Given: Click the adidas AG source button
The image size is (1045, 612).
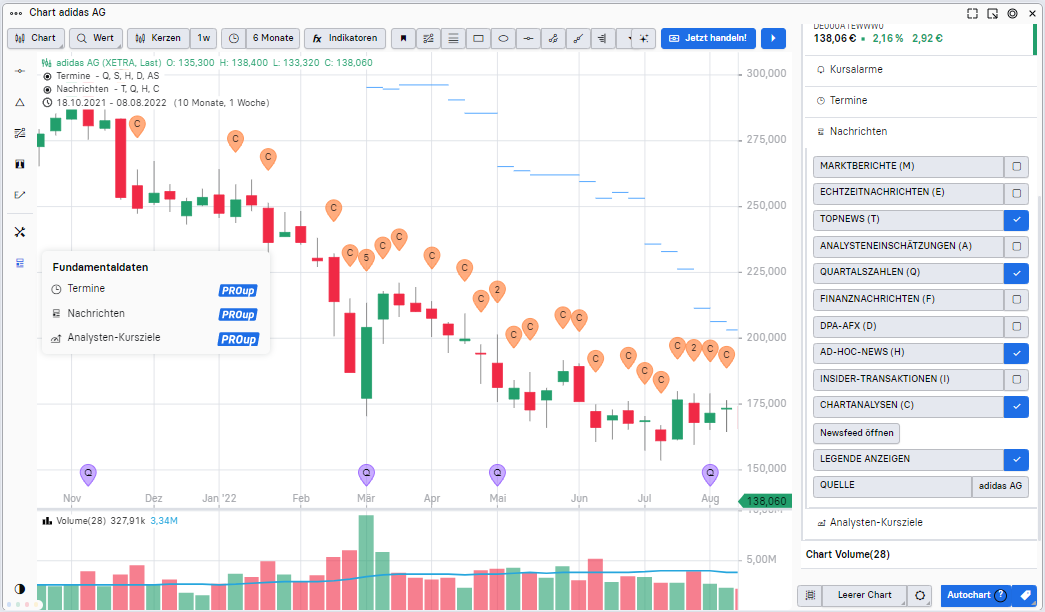Looking at the screenshot, I should (x=1000, y=487).
